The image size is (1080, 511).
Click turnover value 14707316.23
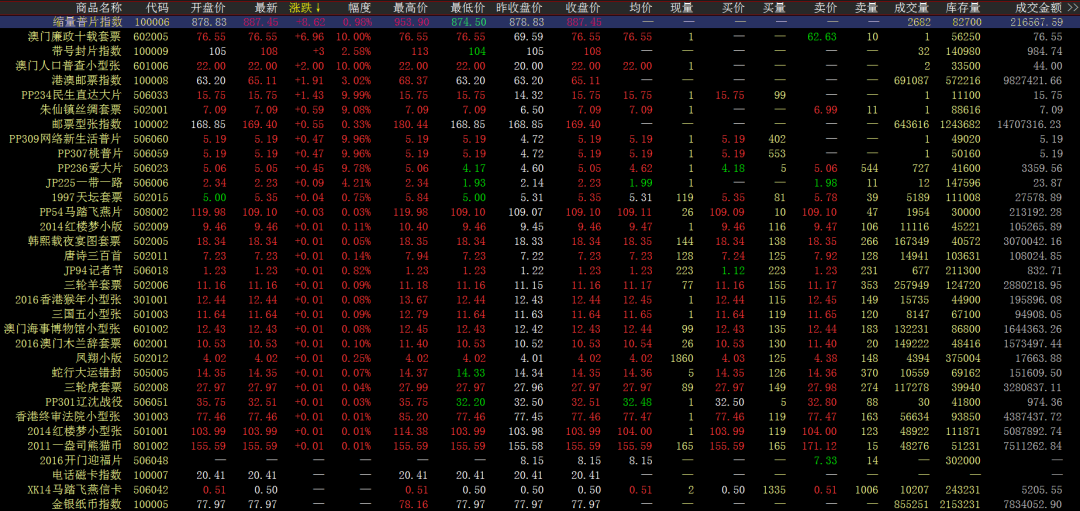point(1028,124)
